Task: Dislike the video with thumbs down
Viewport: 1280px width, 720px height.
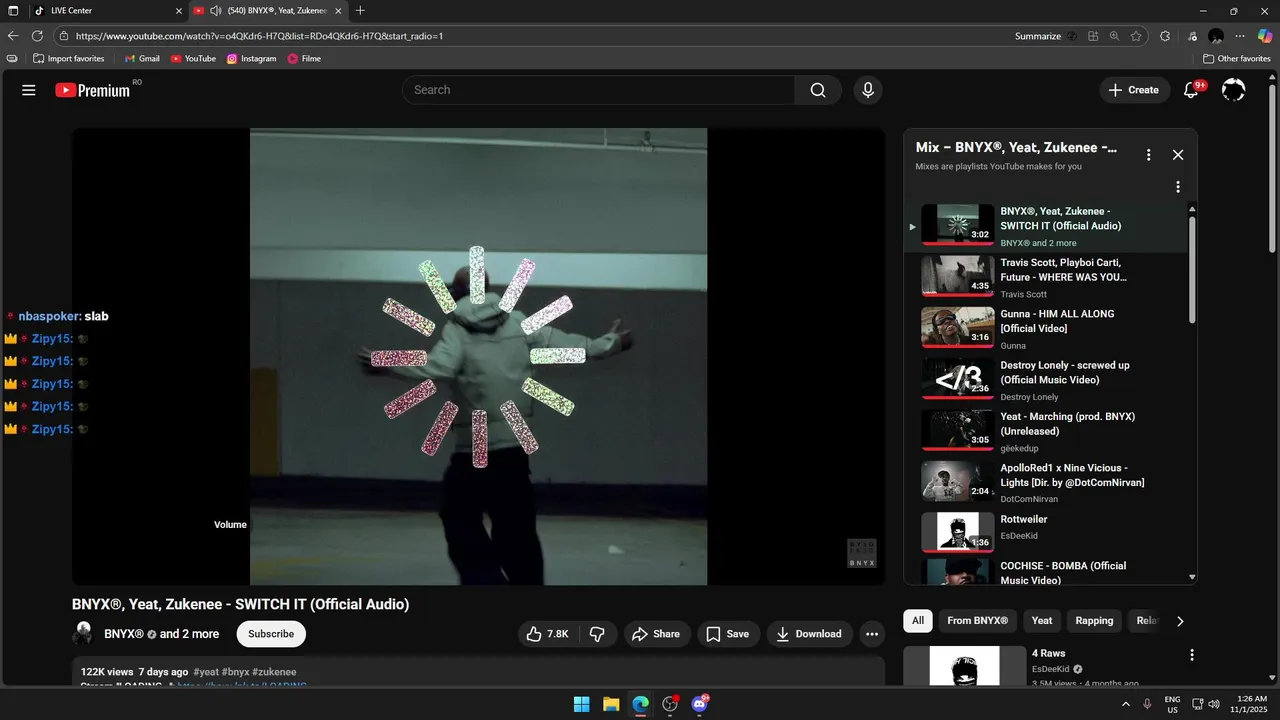Action: (x=597, y=634)
